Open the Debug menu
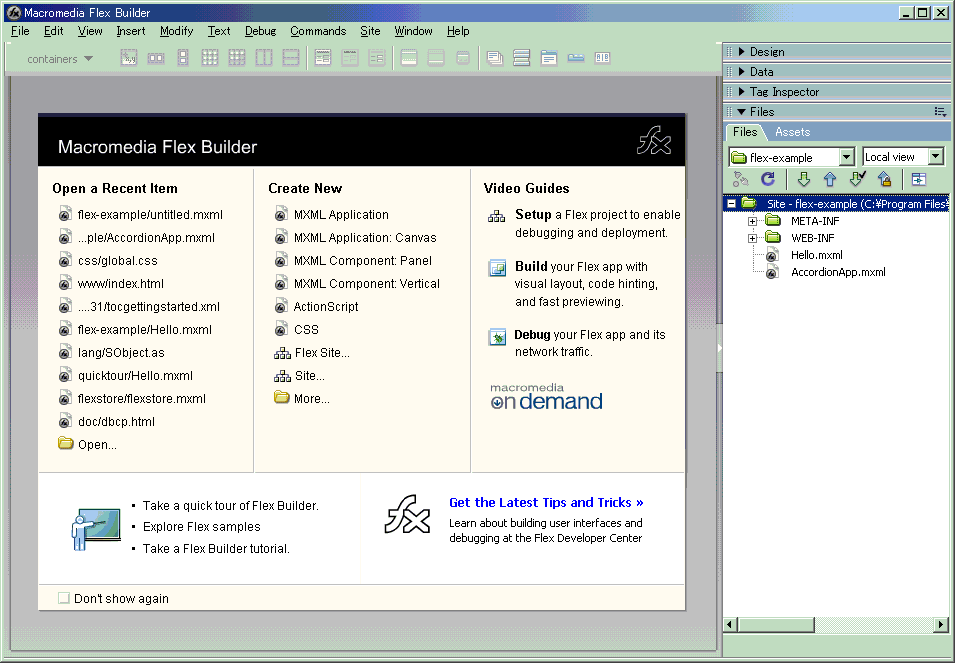The width and height of the screenshot is (955, 663). (261, 31)
